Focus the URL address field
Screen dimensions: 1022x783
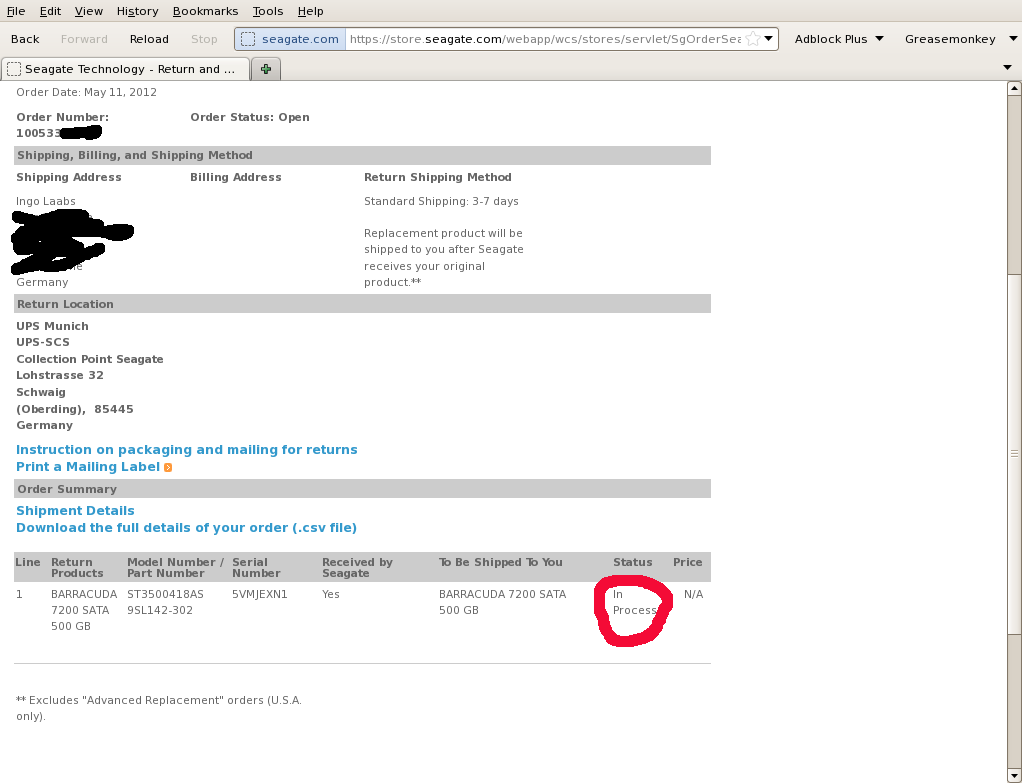coord(545,39)
